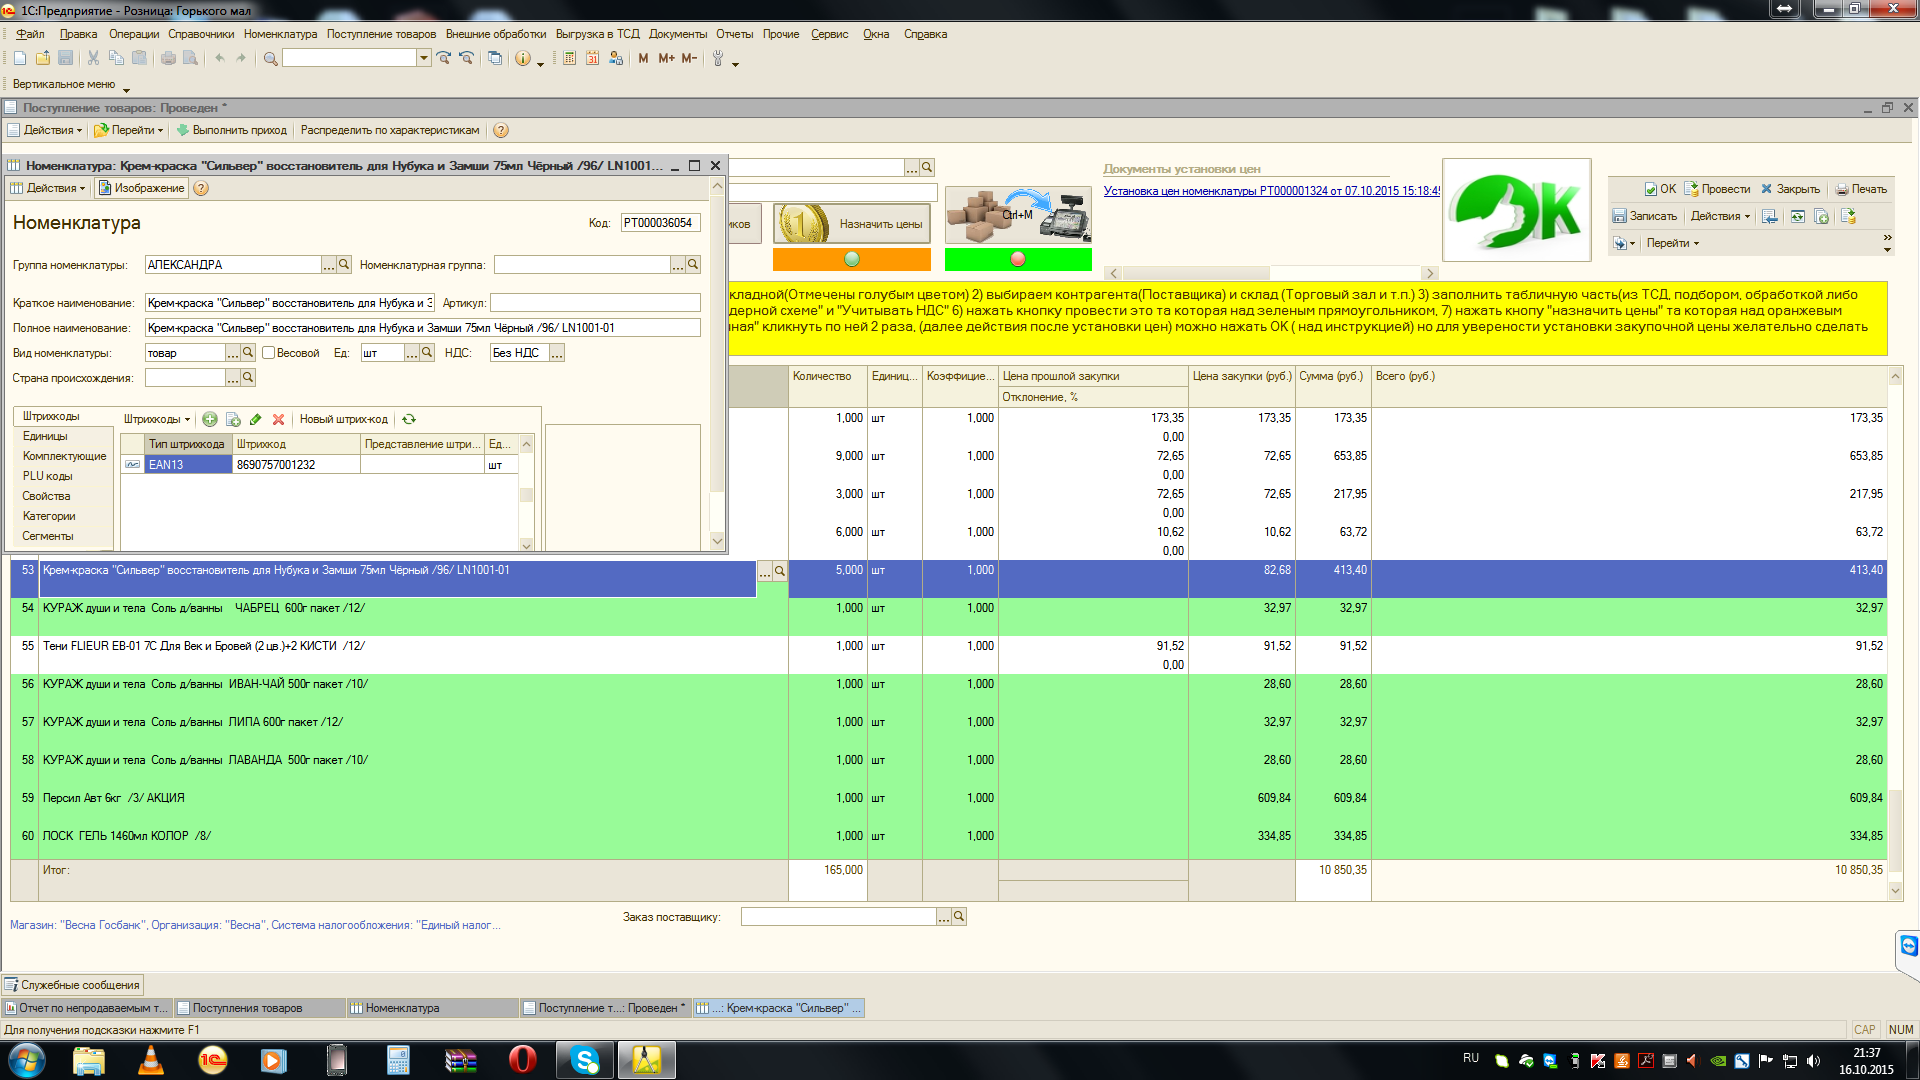Click the M+ memory button
The height and width of the screenshot is (1080, 1920).
(666, 59)
